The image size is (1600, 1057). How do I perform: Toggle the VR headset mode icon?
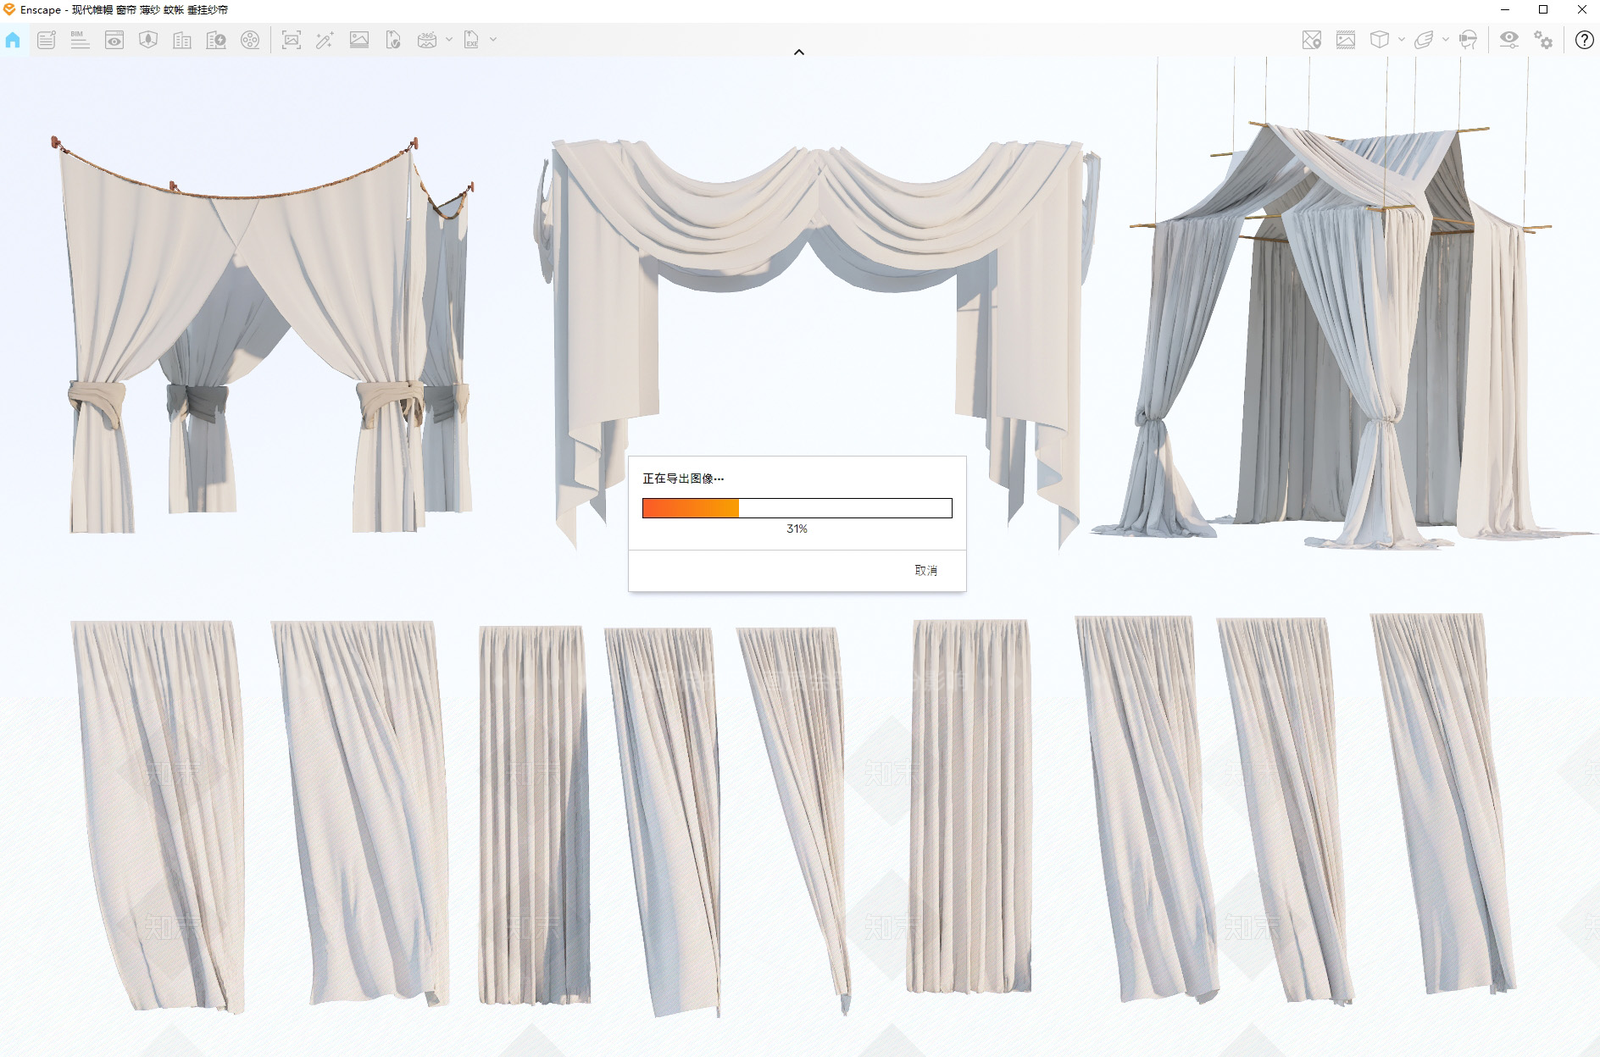tap(1468, 40)
